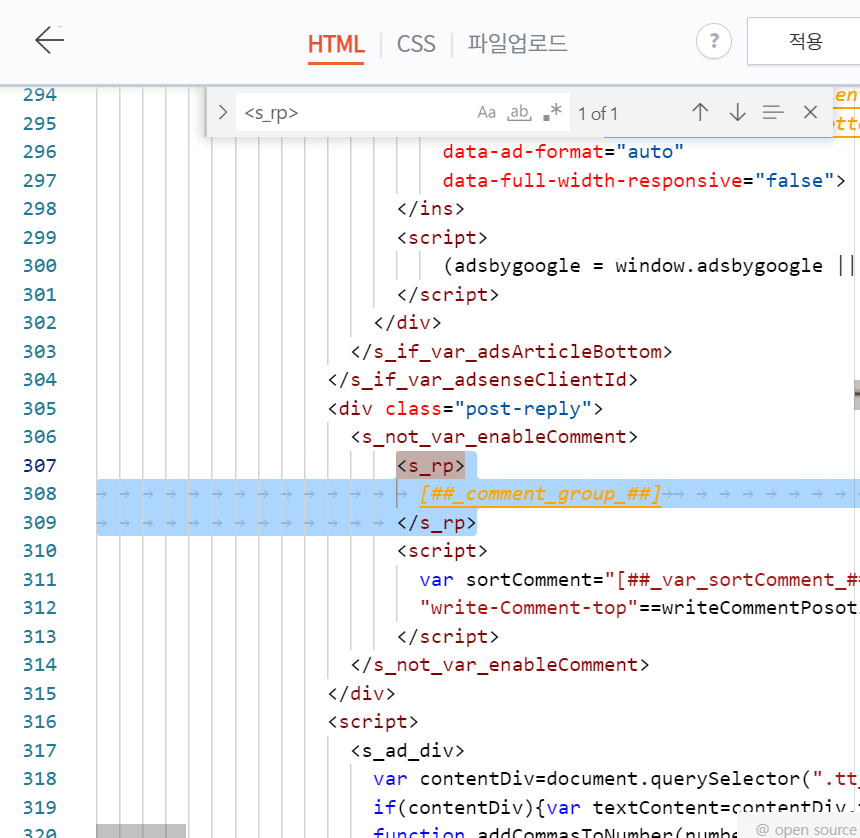860x838 pixels.
Task: Click the 적용 apply button
Action: (x=804, y=41)
